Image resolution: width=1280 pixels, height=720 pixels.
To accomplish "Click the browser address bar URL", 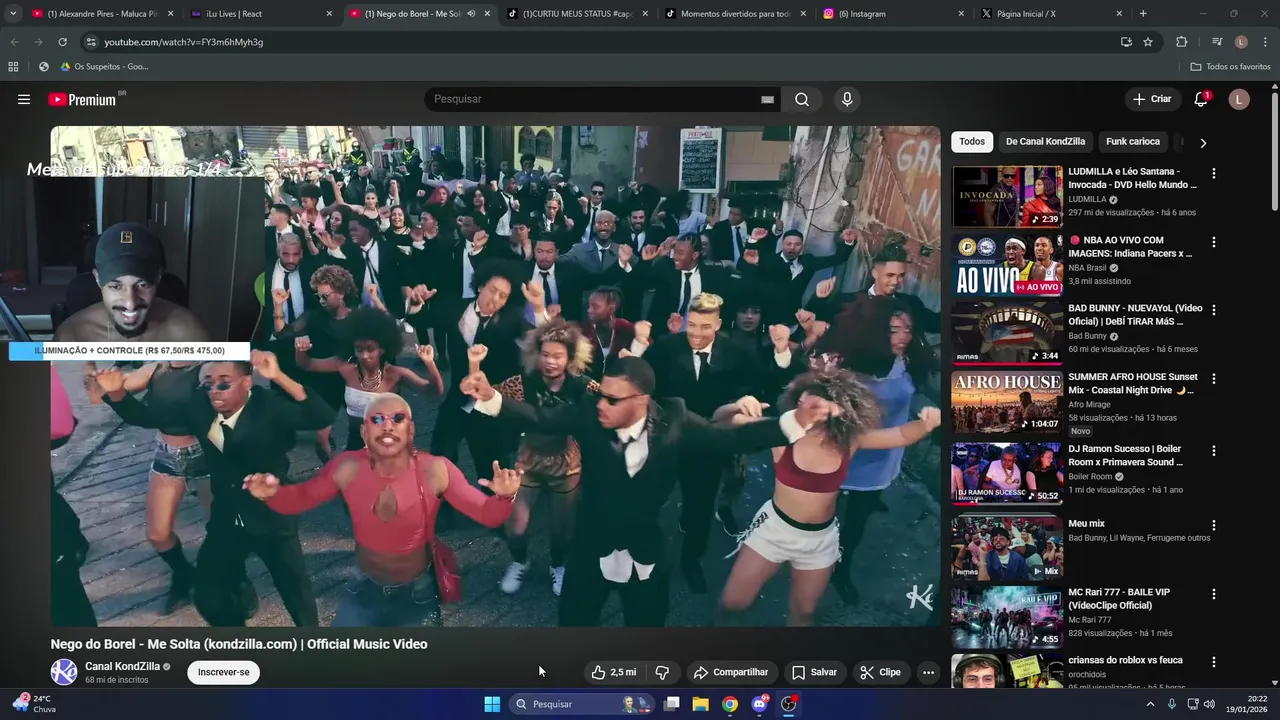I will pyautogui.click(x=184, y=42).
